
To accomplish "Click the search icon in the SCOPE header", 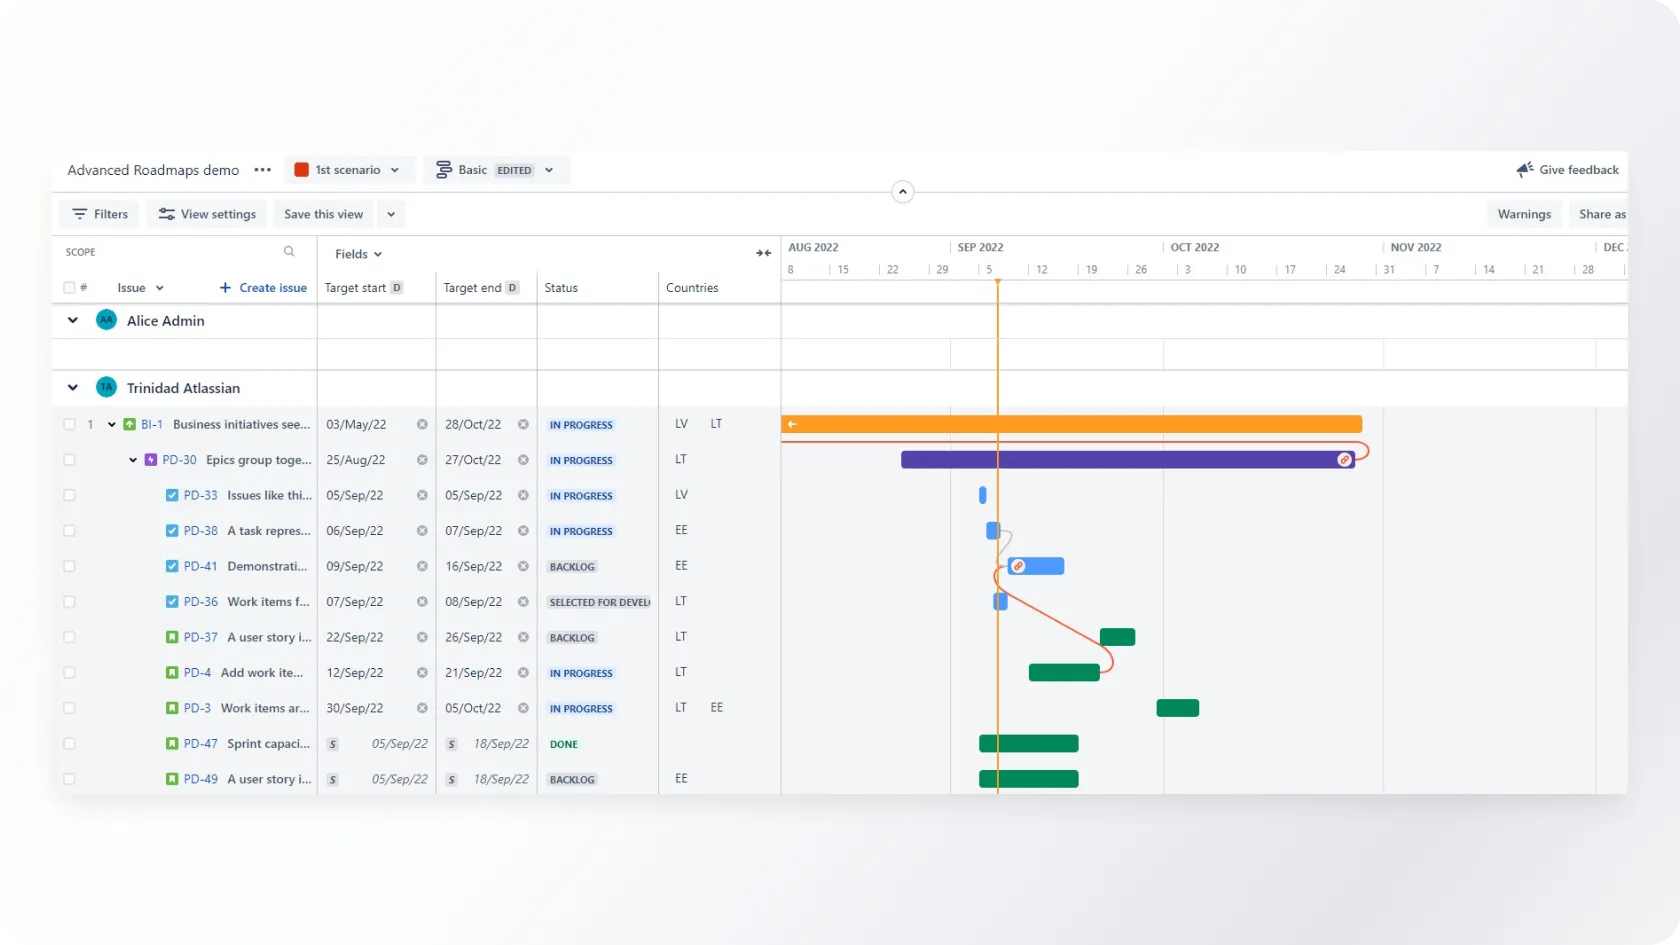I will (x=289, y=252).
